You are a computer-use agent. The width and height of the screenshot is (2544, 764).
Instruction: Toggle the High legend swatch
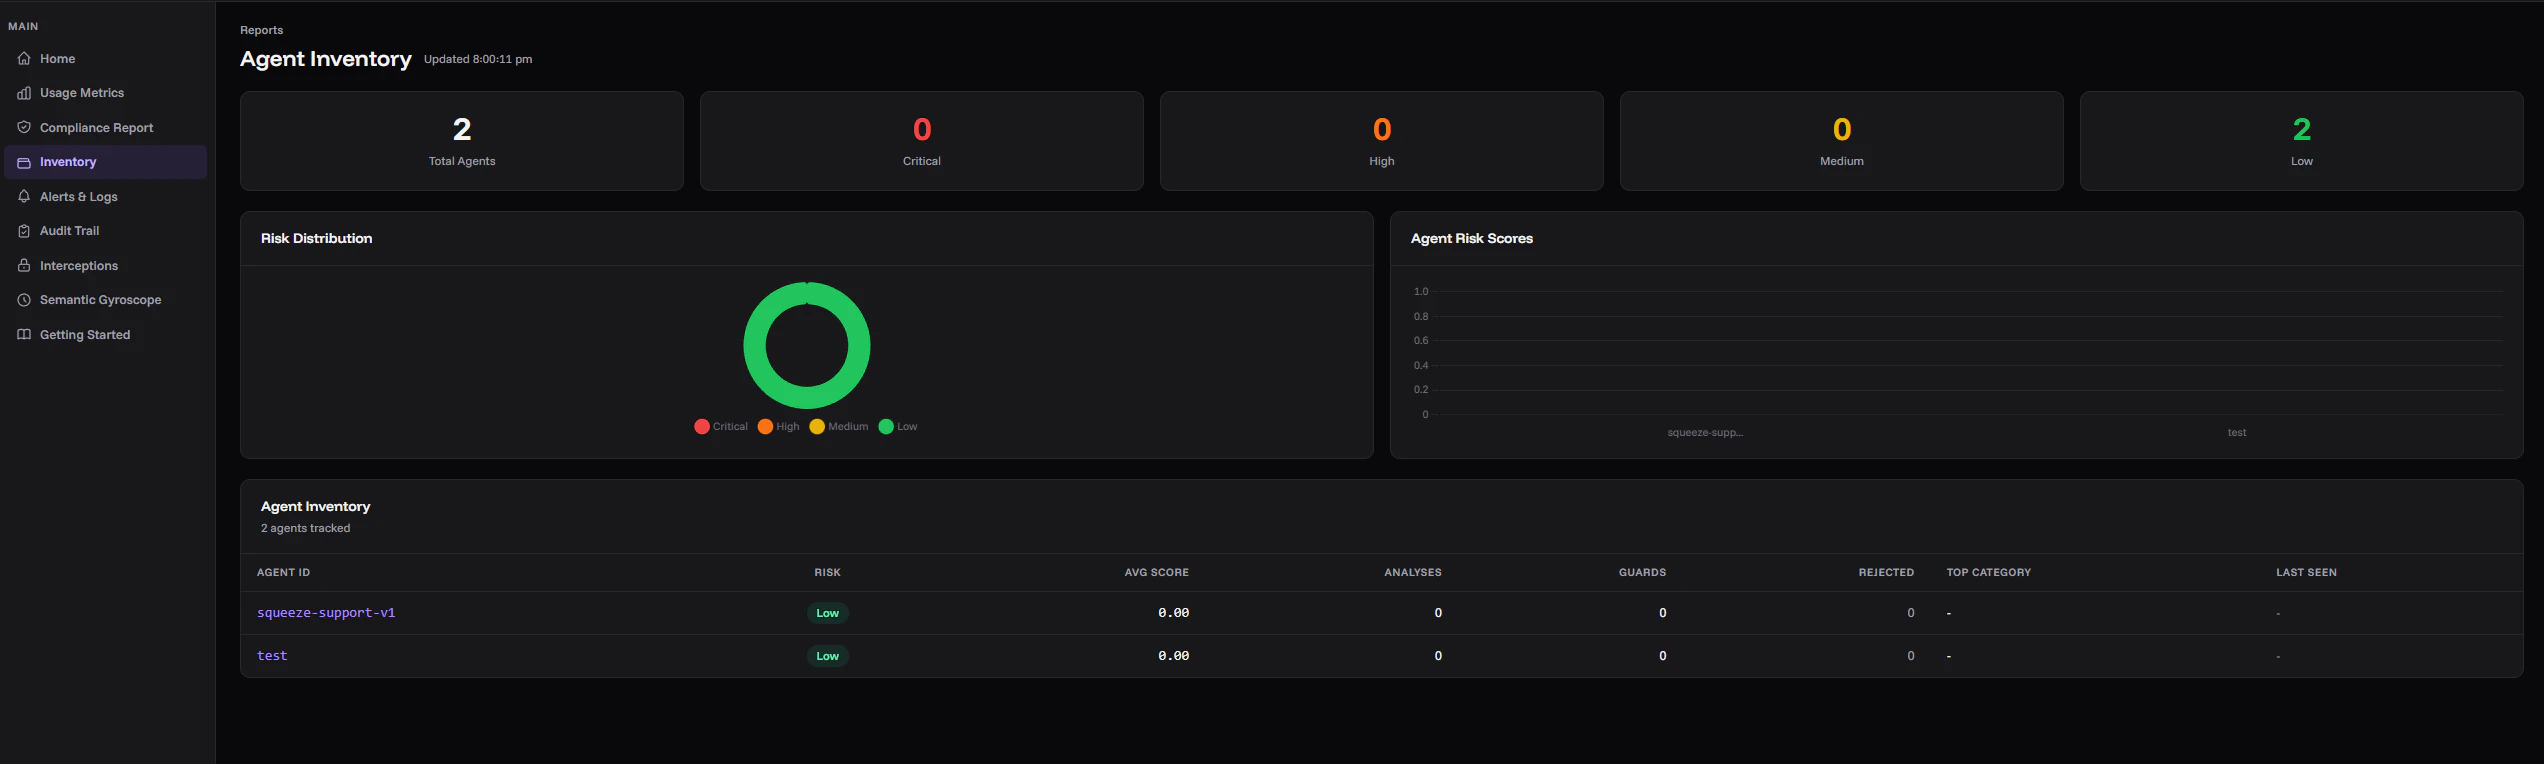coord(765,427)
